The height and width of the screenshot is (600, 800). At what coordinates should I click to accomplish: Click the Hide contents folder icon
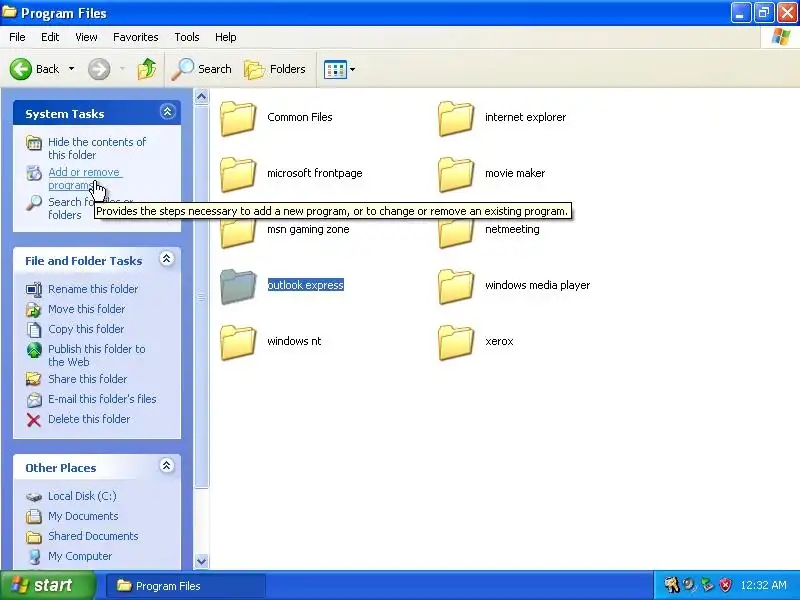click(34, 143)
